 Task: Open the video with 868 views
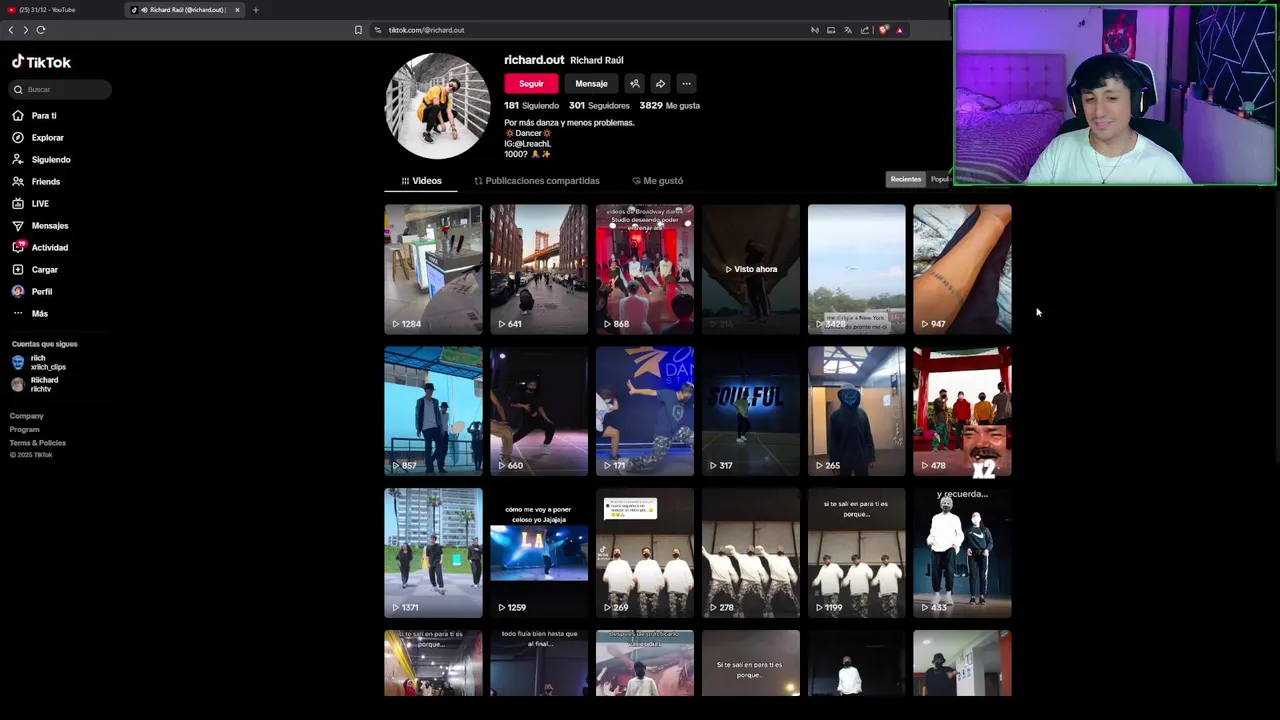645,269
